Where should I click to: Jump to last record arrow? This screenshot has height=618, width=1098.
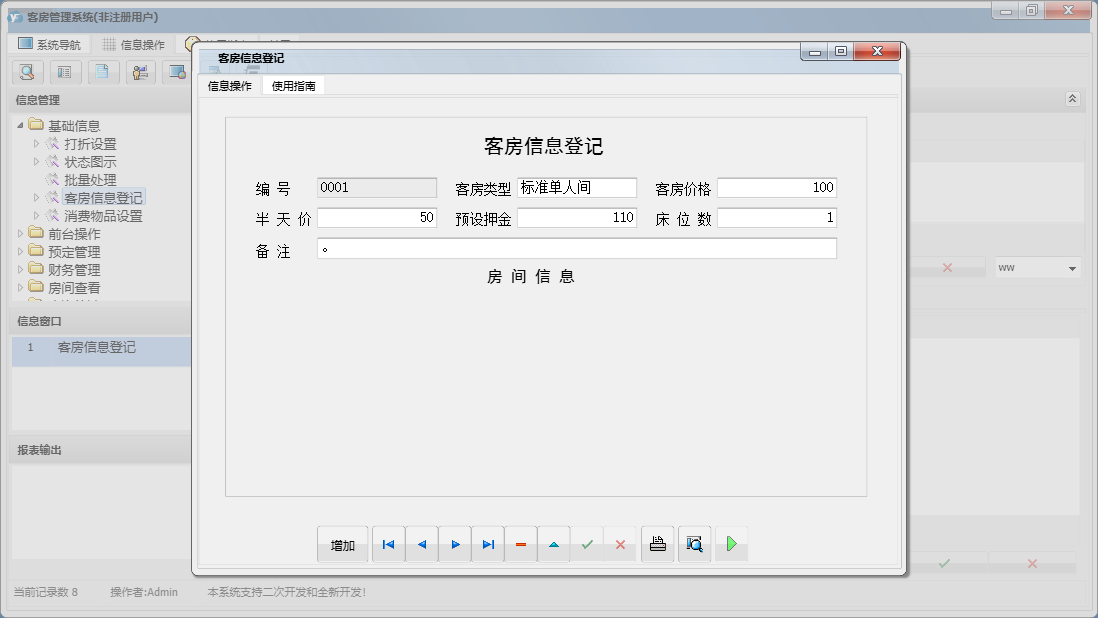tap(488, 545)
